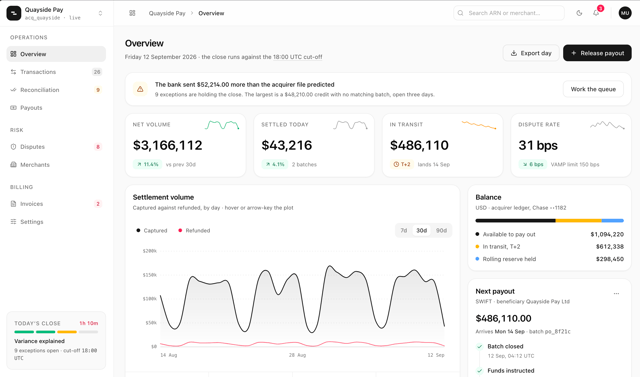Open Reconciliation in the sidebar
Screen dimensions: 640x377
(56, 90)
